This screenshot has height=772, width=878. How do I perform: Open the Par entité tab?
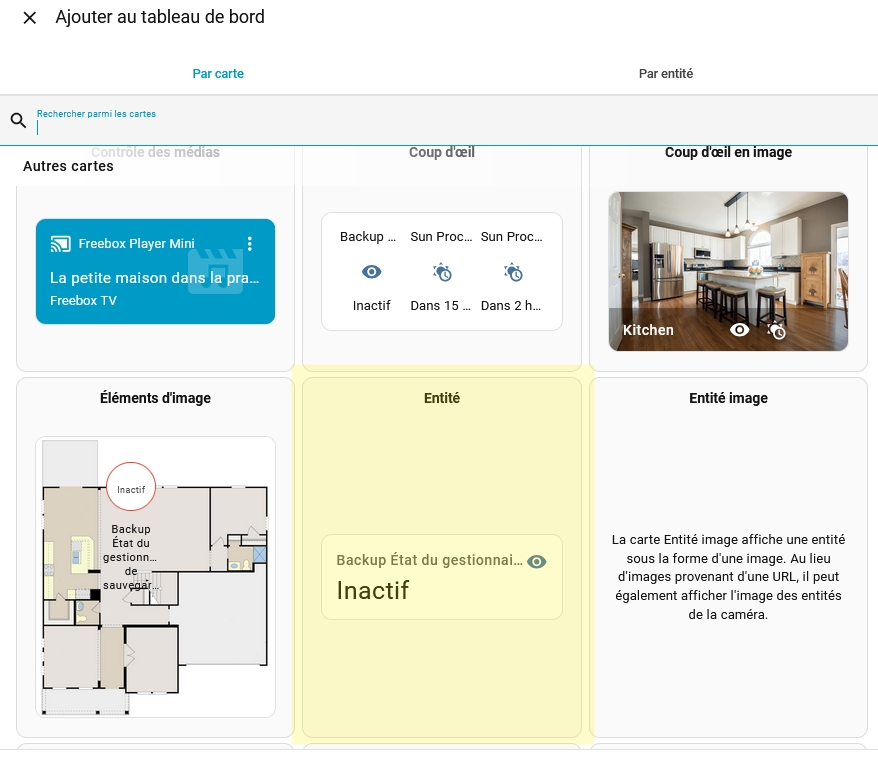pos(665,74)
